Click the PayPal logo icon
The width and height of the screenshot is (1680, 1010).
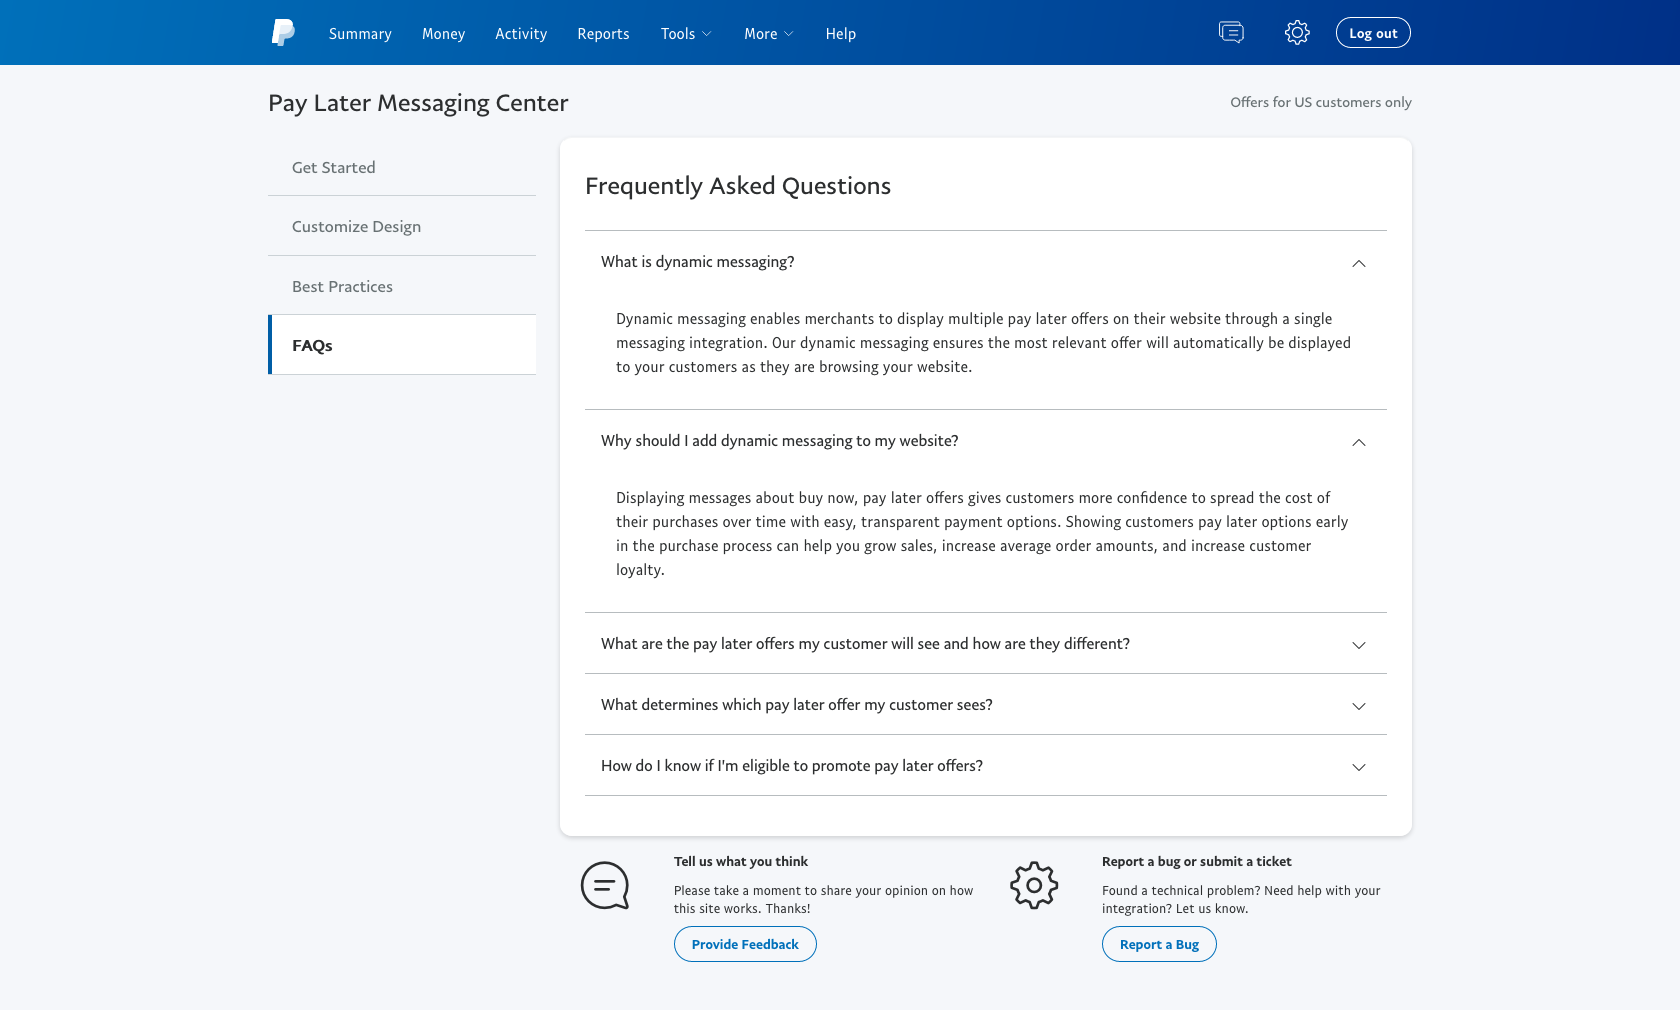[283, 33]
